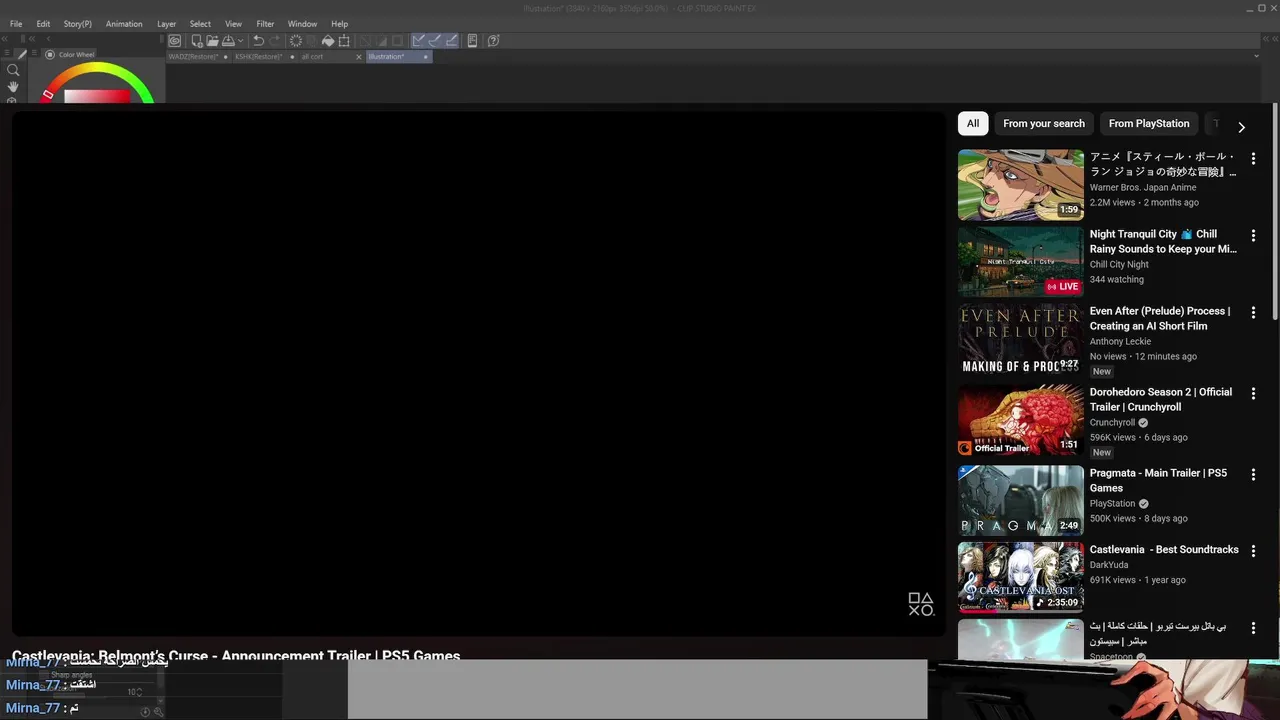The height and width of the screenshot is (720, 1280).
Task: Open the Steel Ball Run anime video thumbnail
Action: [1021, 185]
